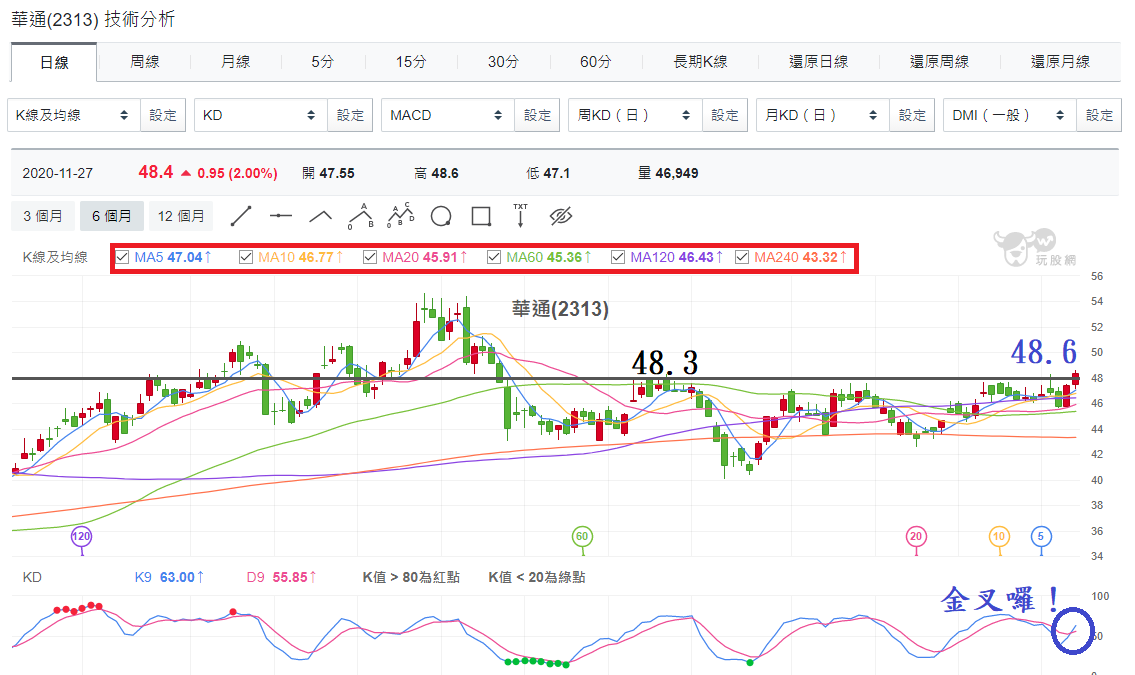Open the KD indicator dropdown
The width and height of the screenshot is (1135, 675).
click(261, 115)
